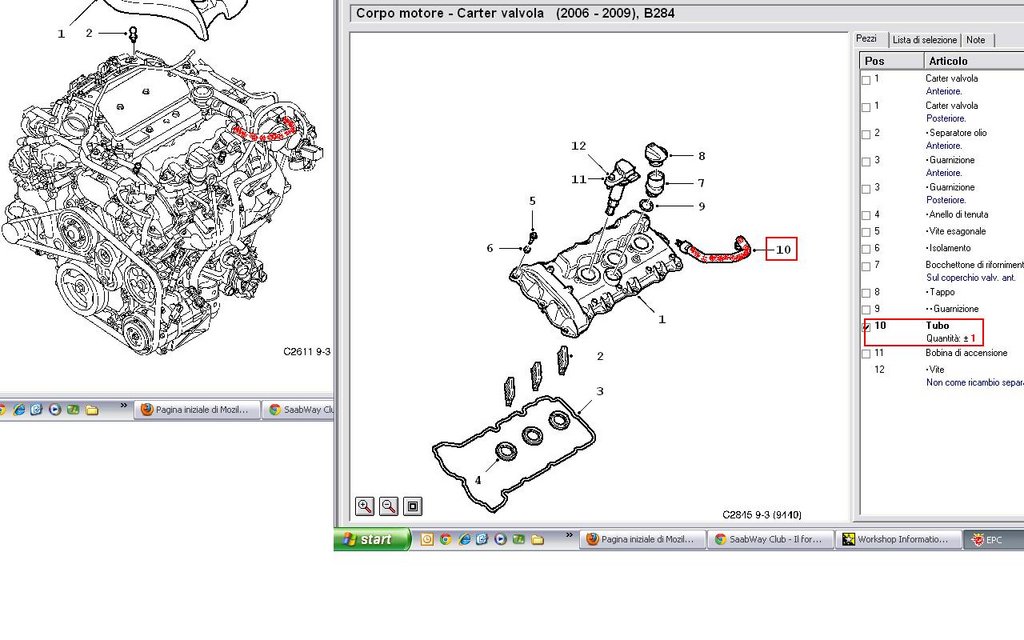Click 'Sul coperchio valv. ant.' note text
Image resolution: width=1024 pixels, height=640 pixels.
970,278
